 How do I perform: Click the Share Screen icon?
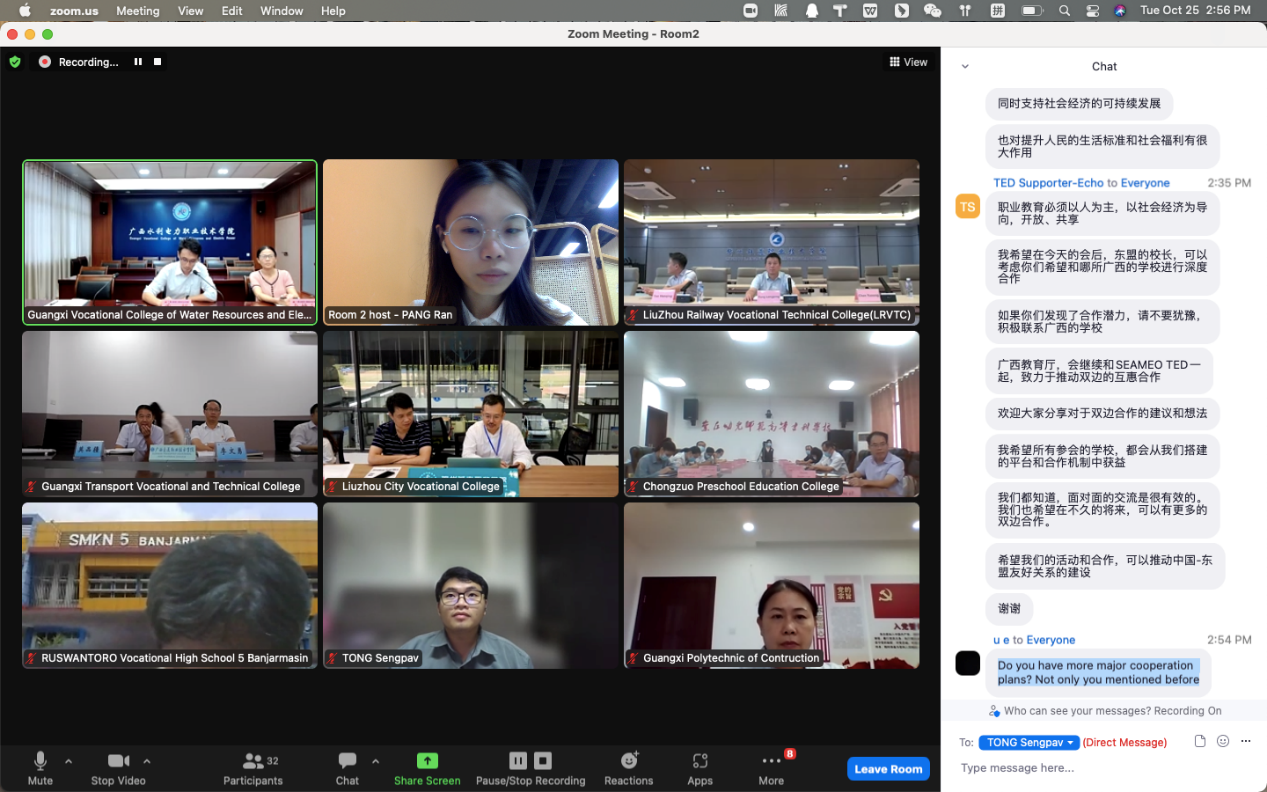pyautogui.click(x=427, y=761)
